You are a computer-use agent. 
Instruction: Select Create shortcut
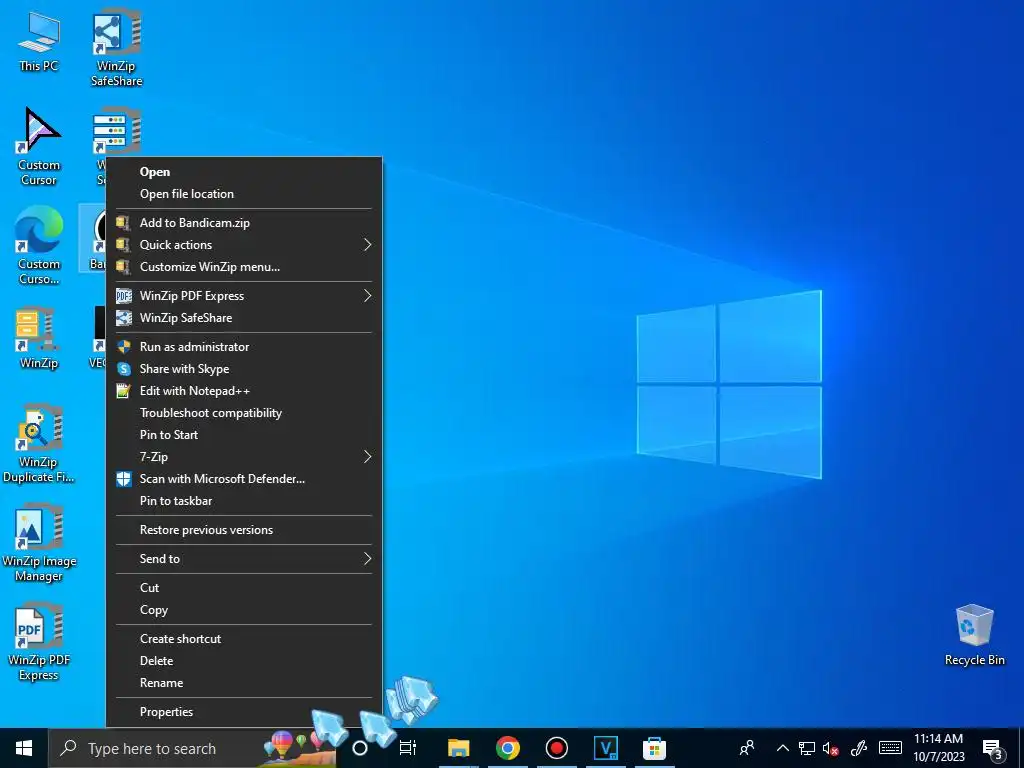244,639
